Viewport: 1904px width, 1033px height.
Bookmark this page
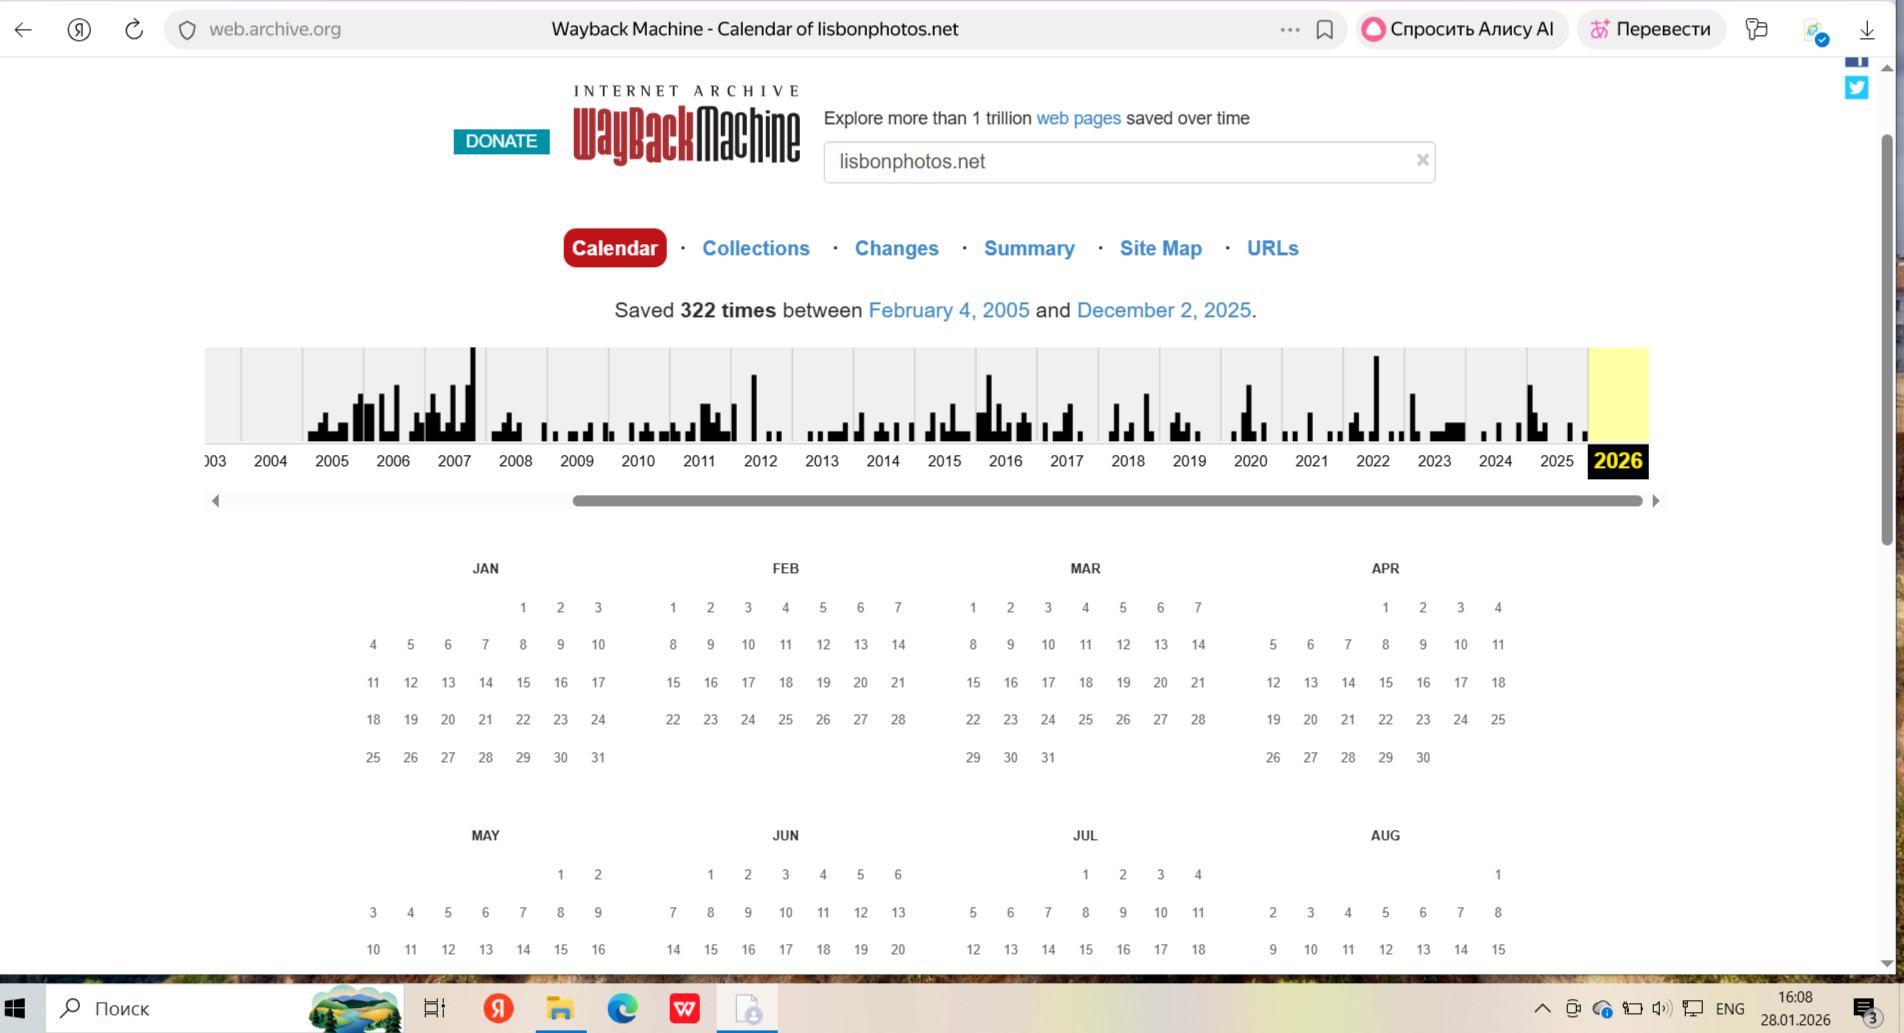tap(1325, 29)
